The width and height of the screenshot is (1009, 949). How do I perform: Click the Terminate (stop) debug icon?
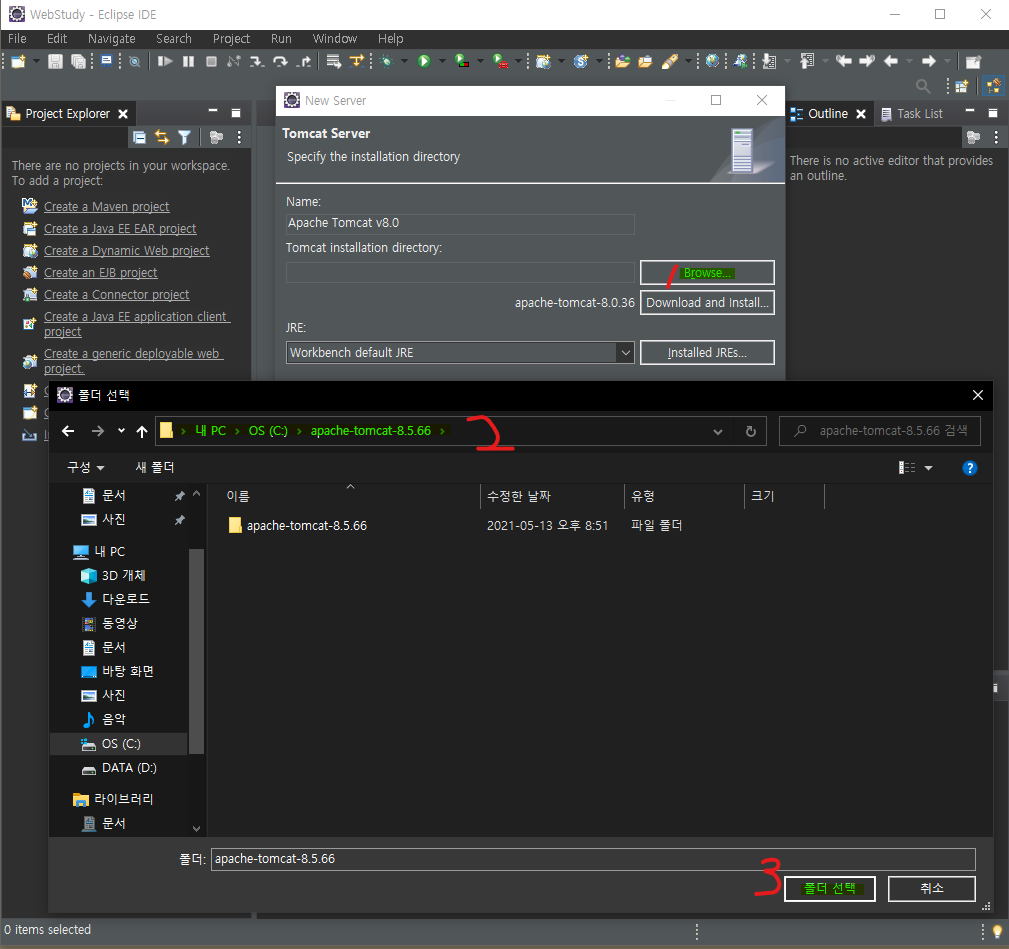pyautogui.click(x=211, y=62)
